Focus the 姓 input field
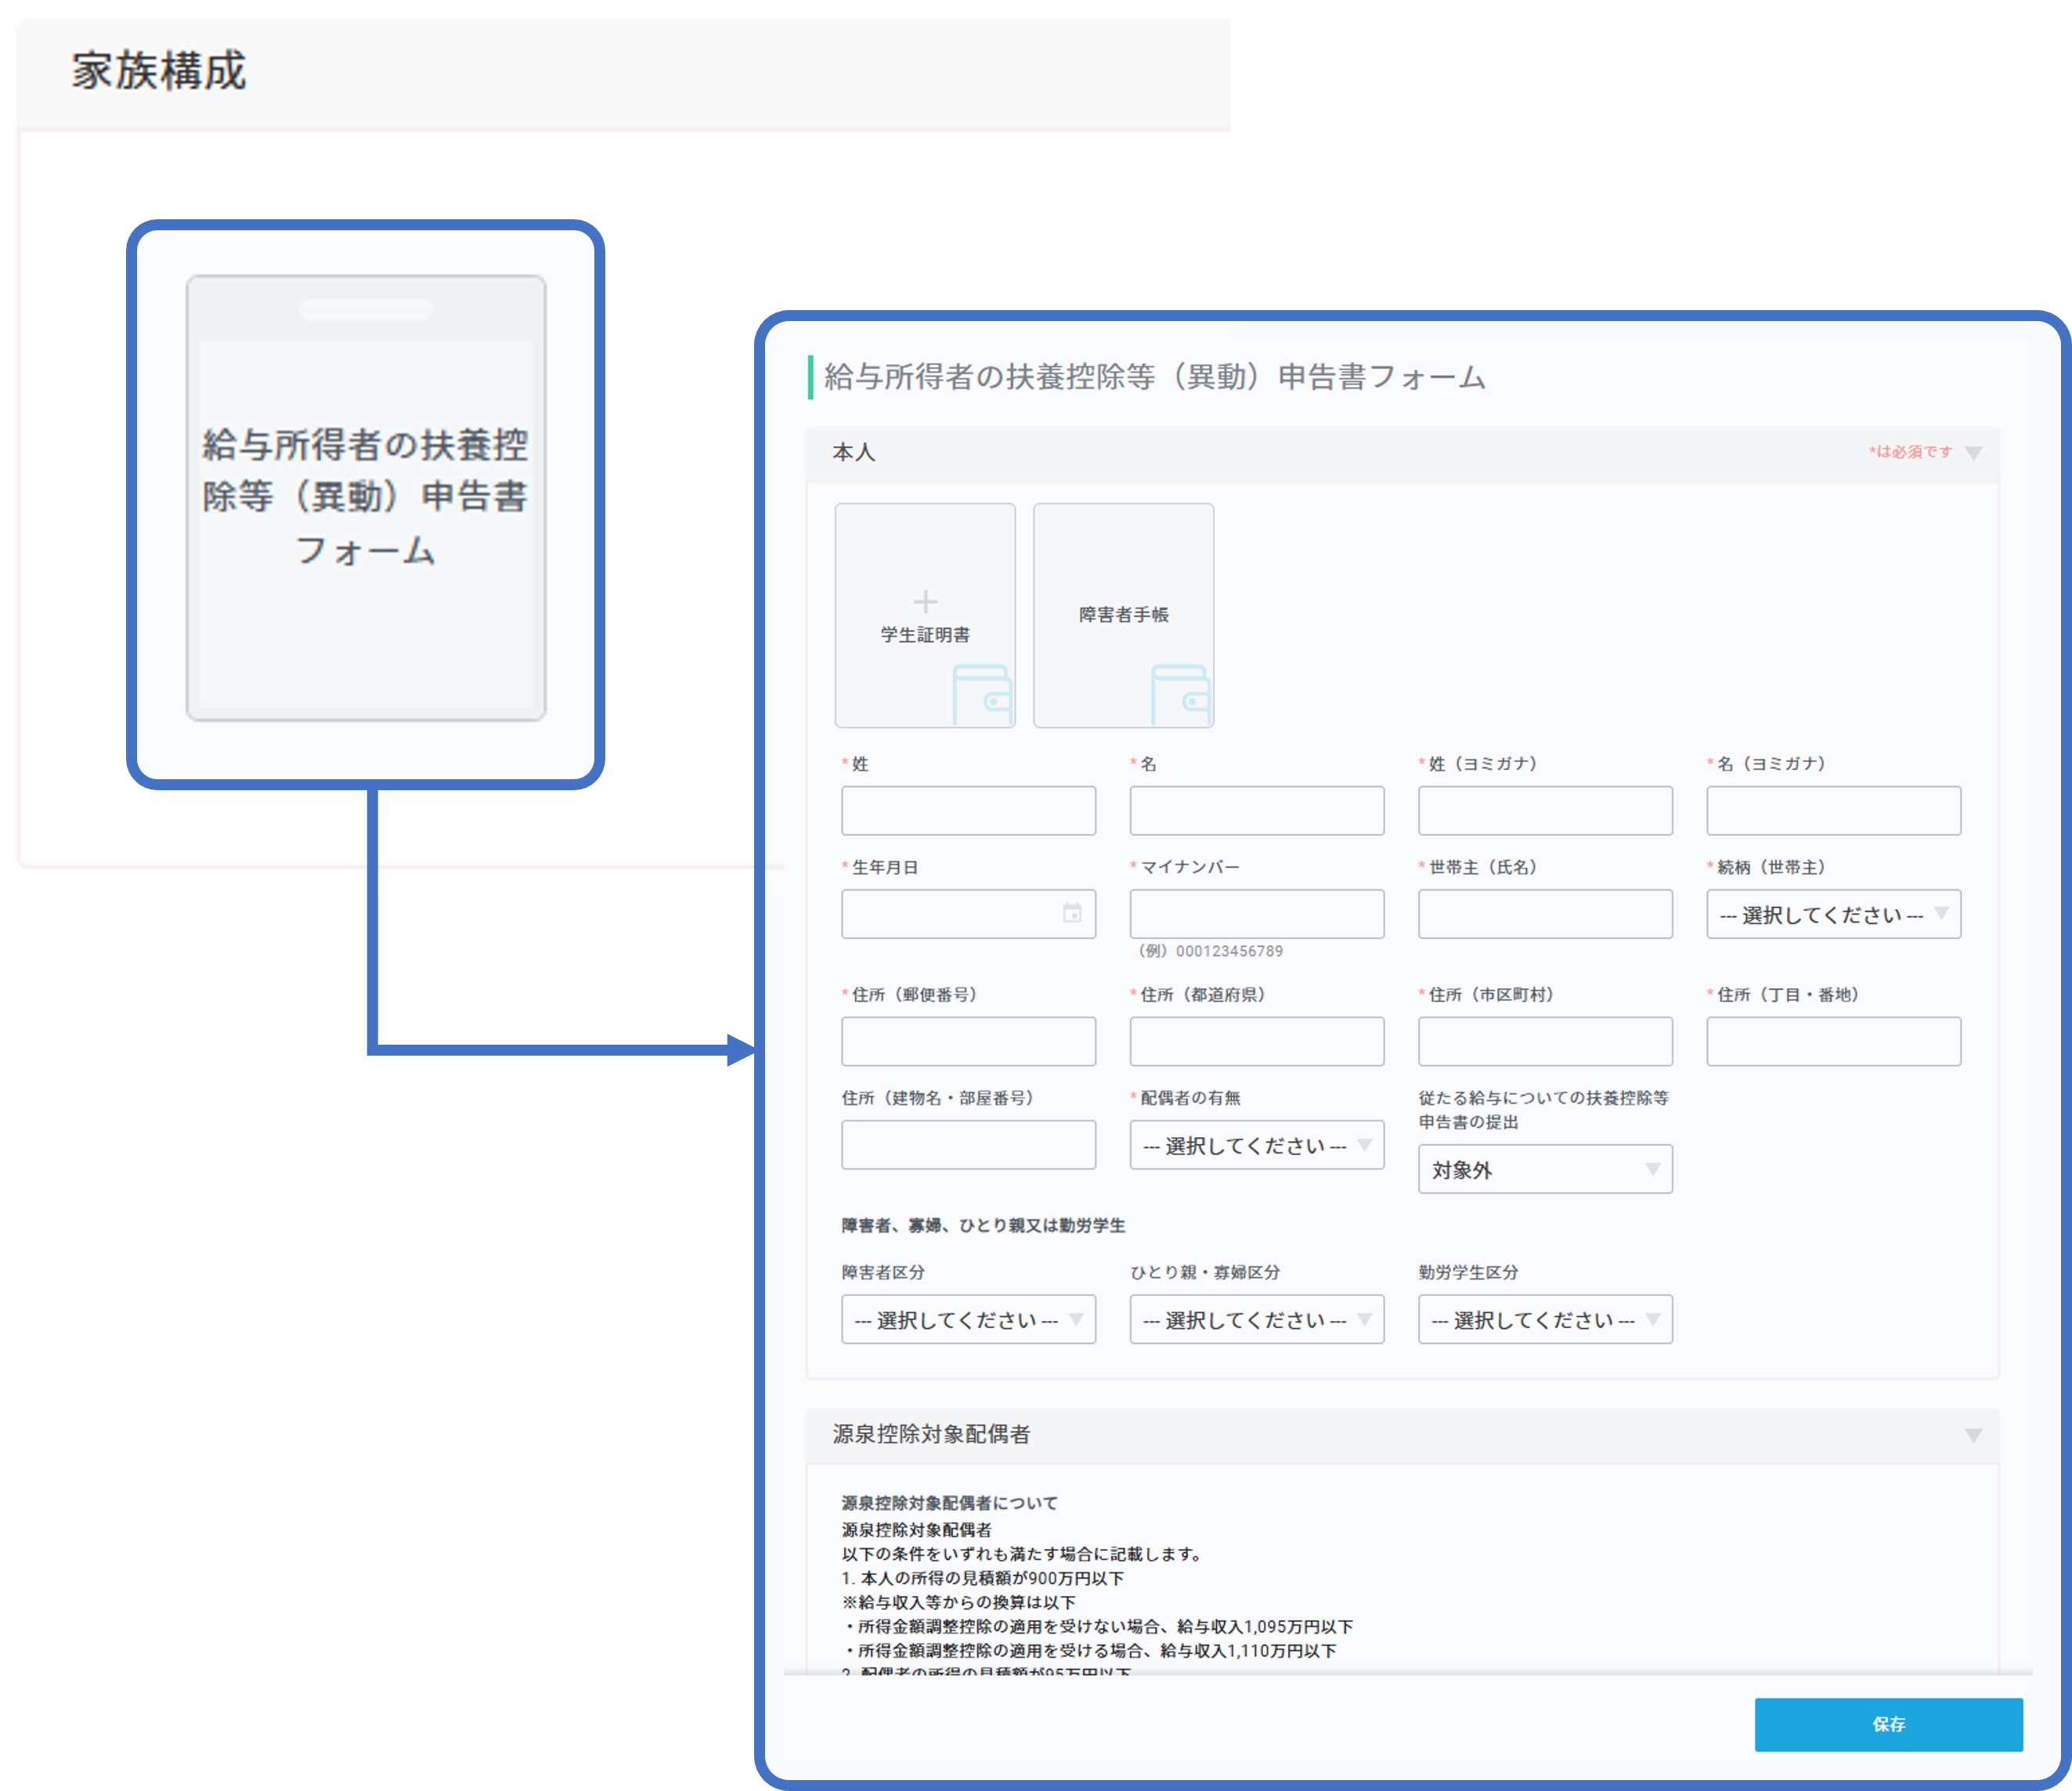2072x1791 pixels. pyautogui.click(x=968, y=810)
